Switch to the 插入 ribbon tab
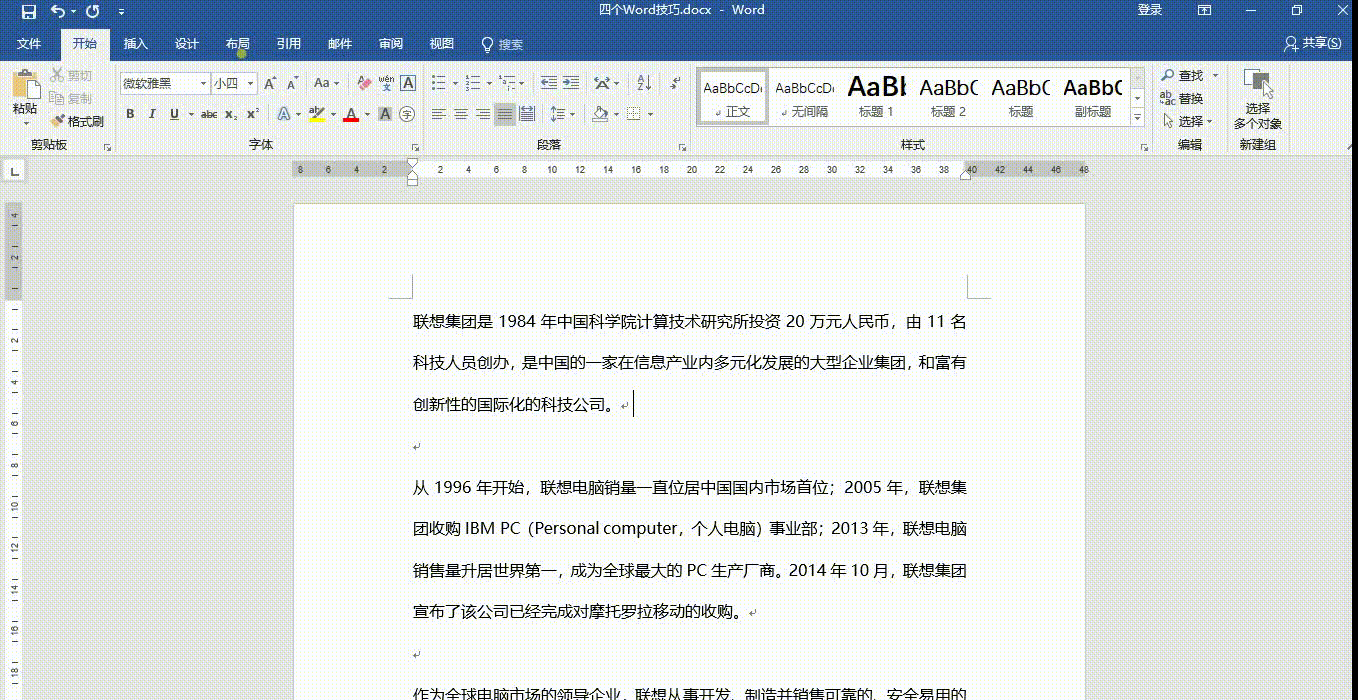This screenshot has width=1358, height=700. pyautogui.click(x=135, y=44)
